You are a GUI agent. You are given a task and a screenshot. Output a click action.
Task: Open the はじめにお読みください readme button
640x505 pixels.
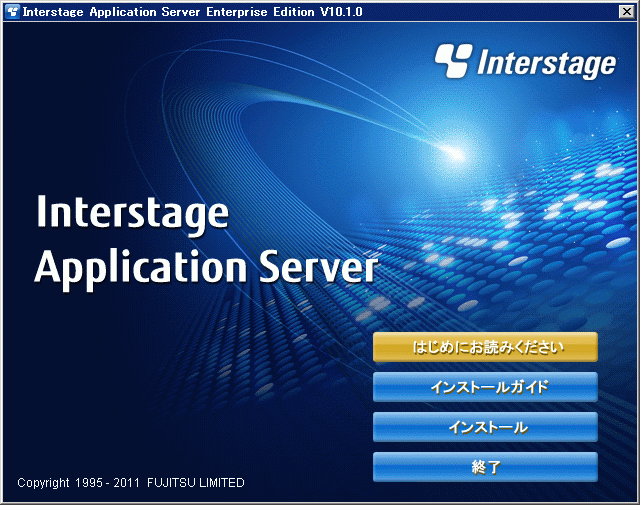485,347
